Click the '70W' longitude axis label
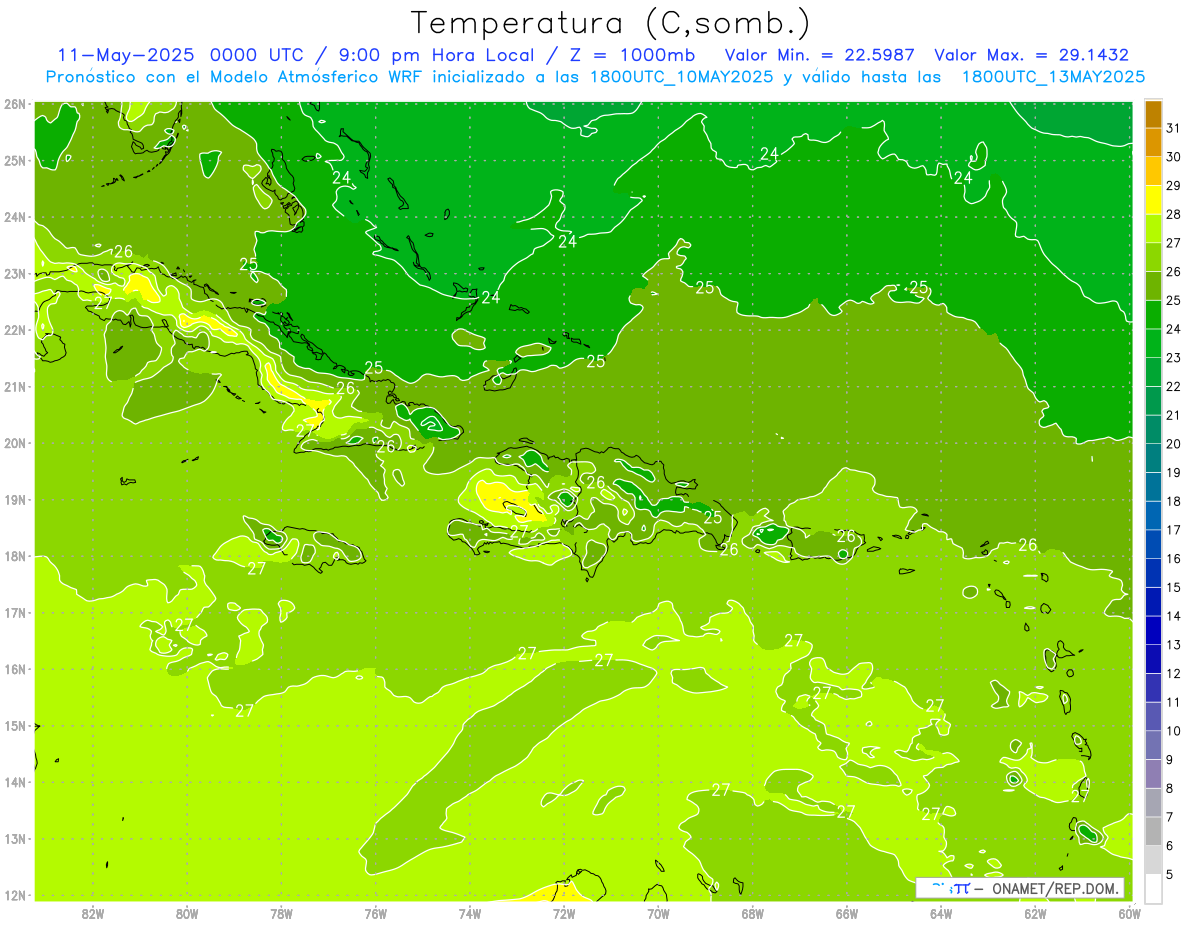 tap(658, 913)
